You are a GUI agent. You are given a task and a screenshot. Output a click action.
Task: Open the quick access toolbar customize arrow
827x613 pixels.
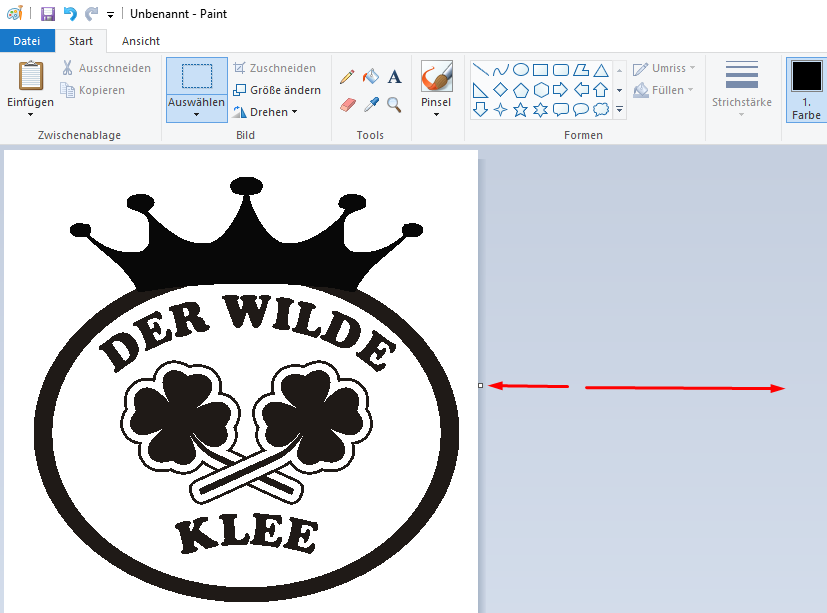[110, 15]
